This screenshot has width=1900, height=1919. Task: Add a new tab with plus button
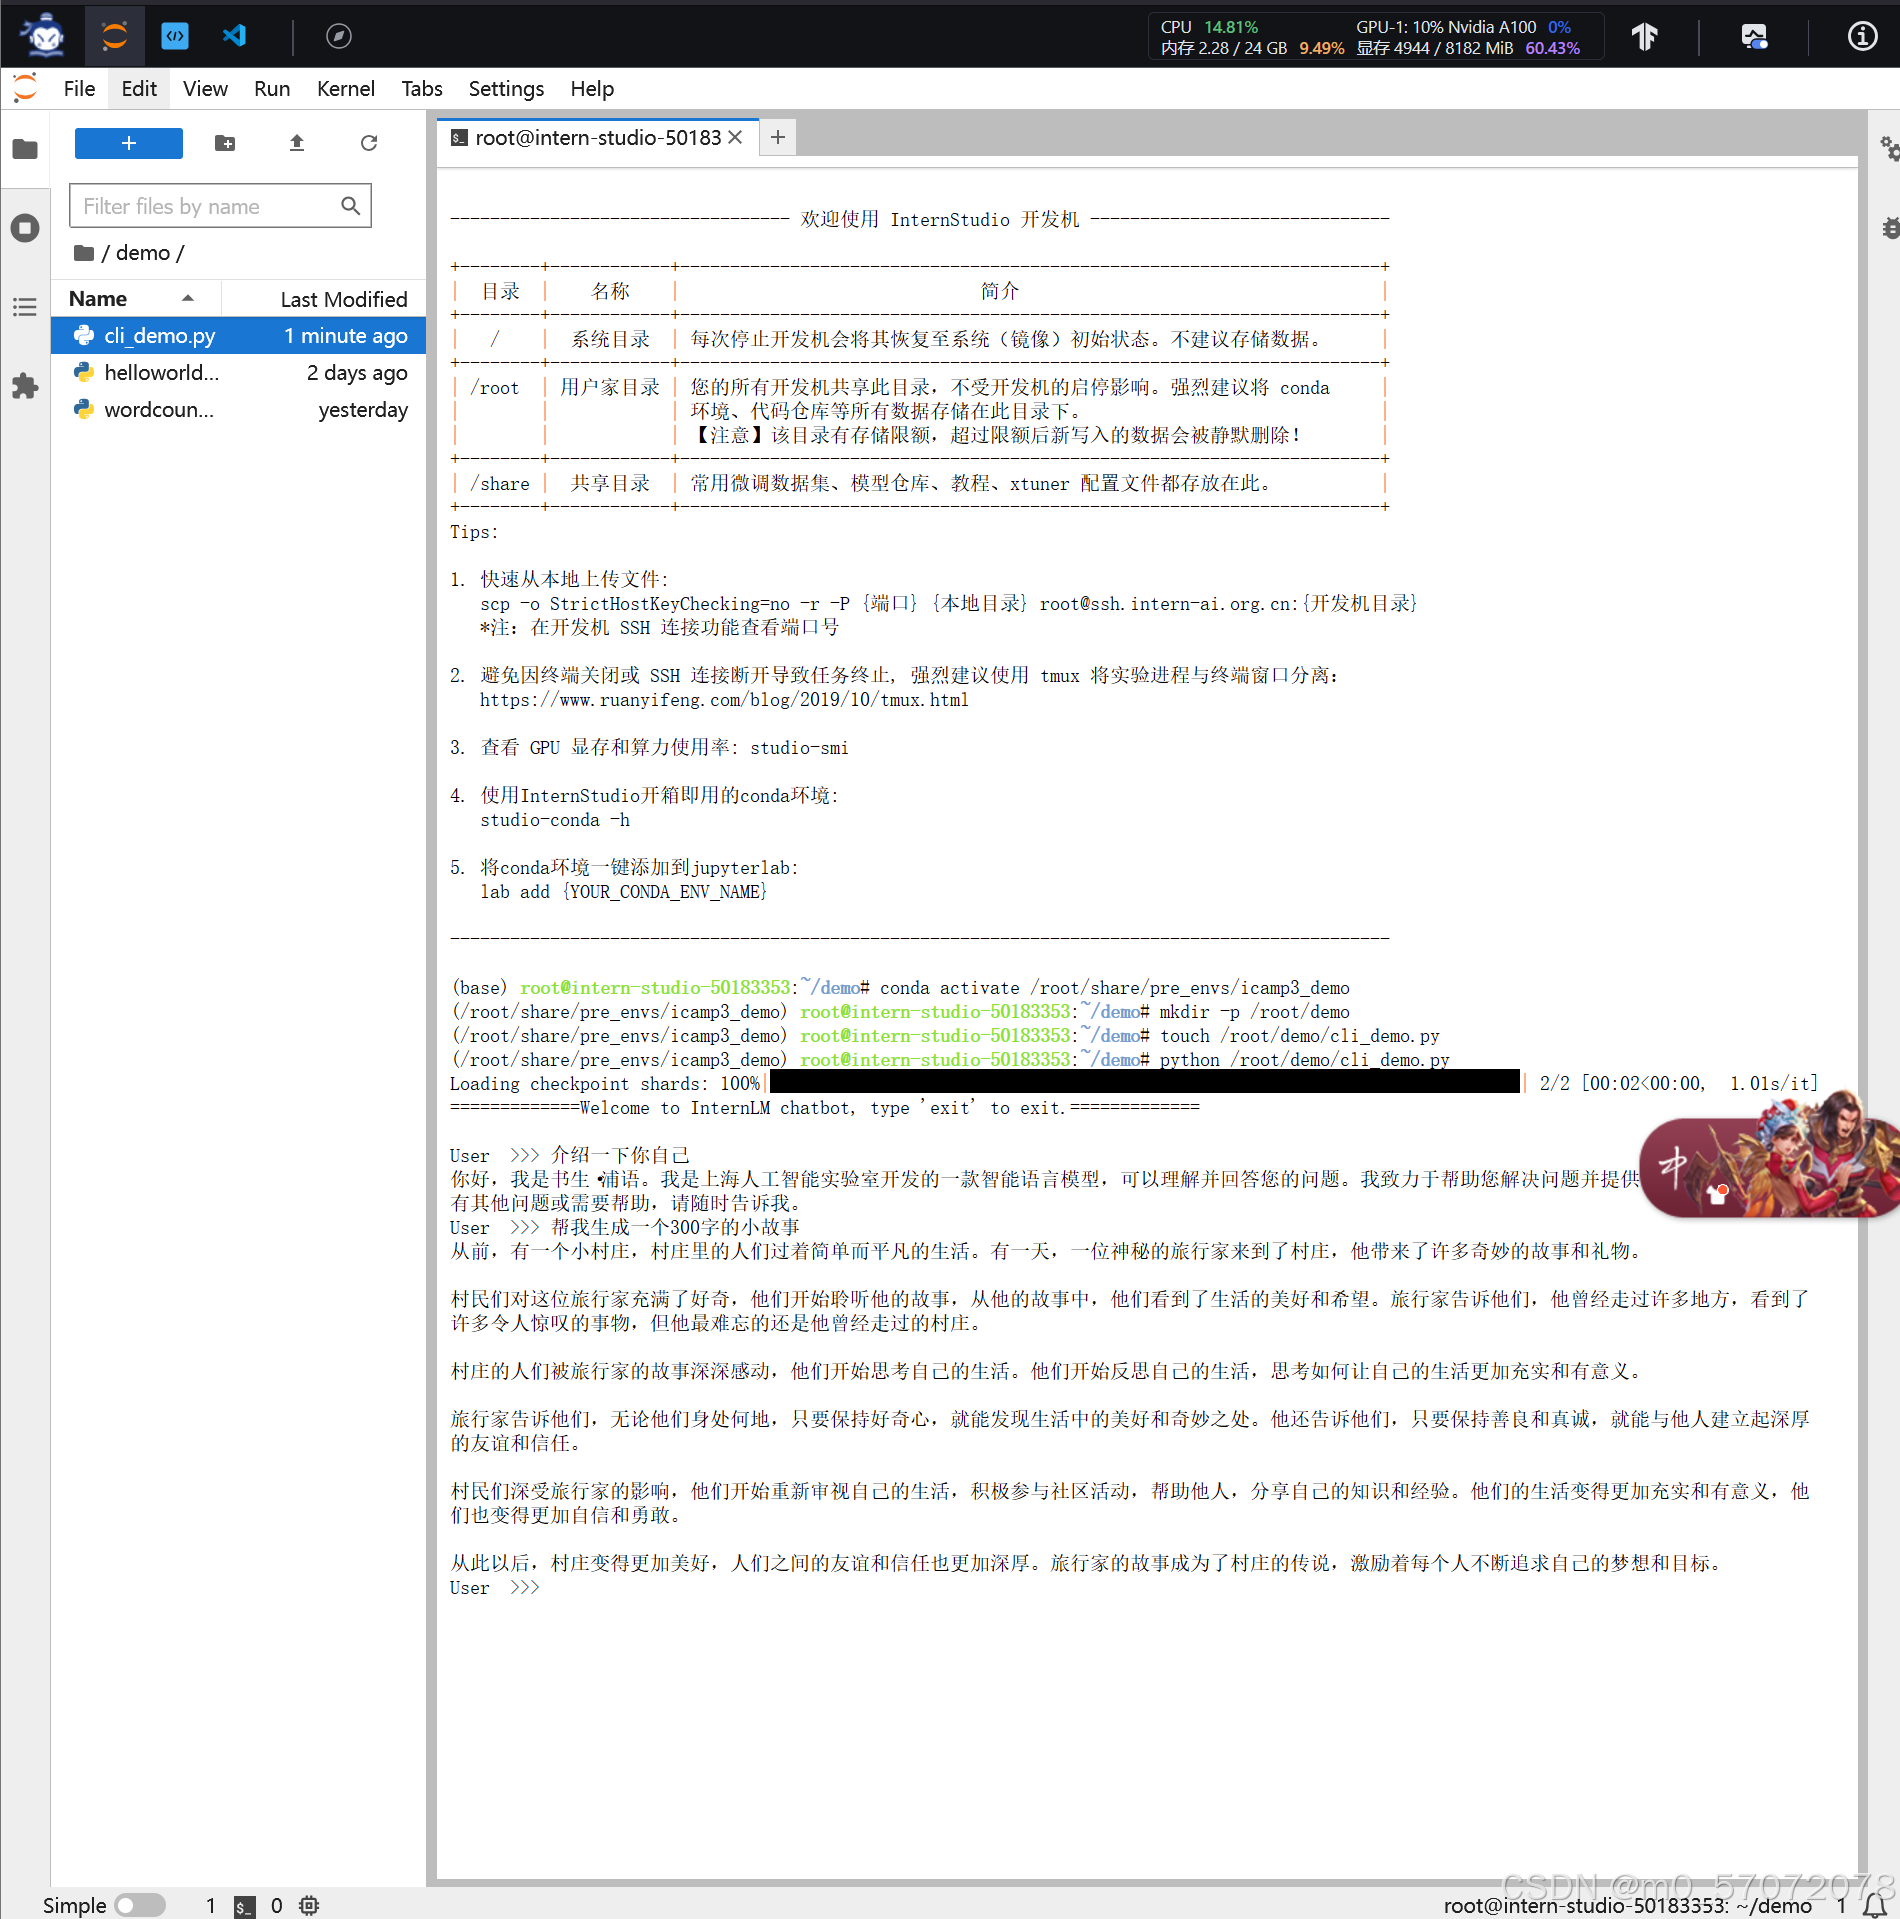point(778,138)
